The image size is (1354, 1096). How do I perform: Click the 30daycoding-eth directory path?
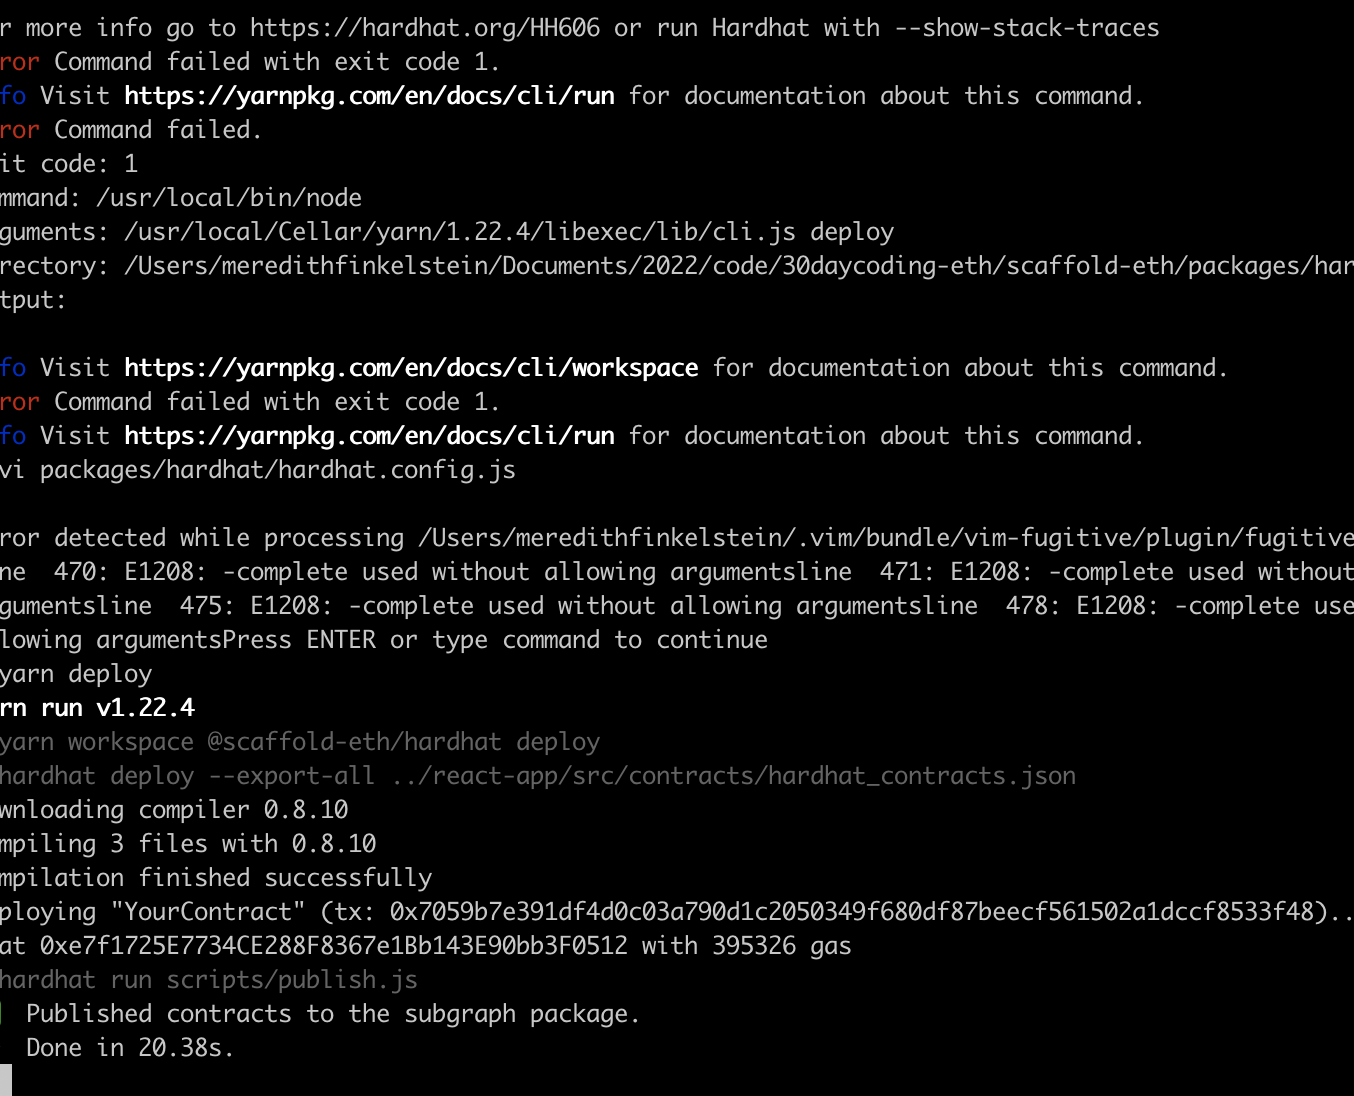[739, 266]
